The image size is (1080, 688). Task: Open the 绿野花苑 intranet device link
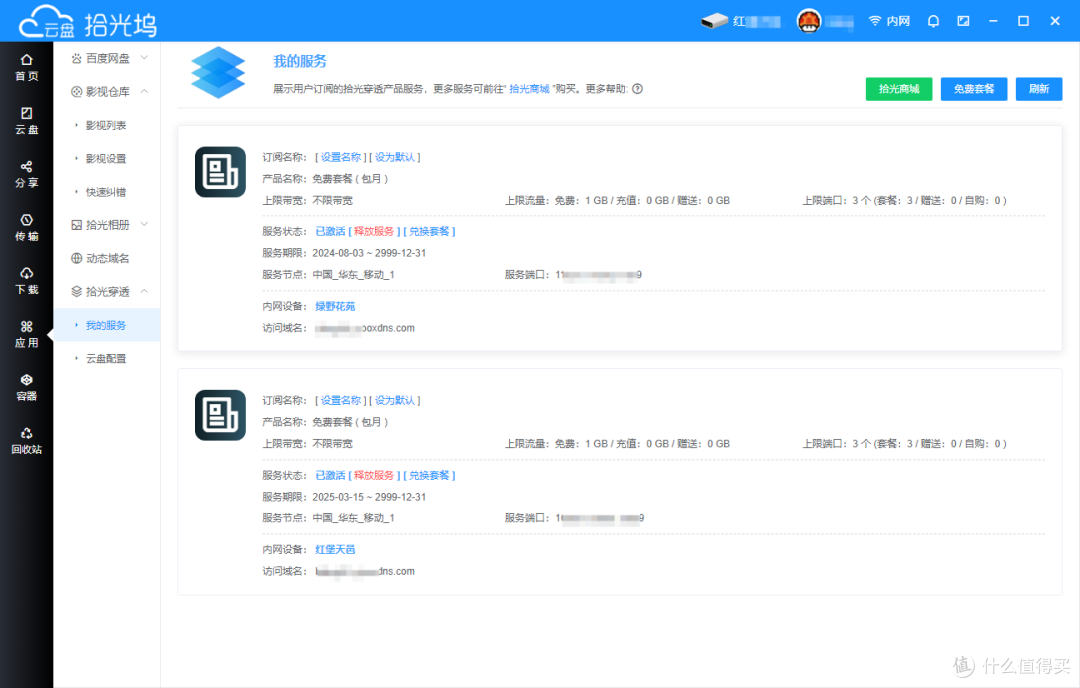point(335,306)
